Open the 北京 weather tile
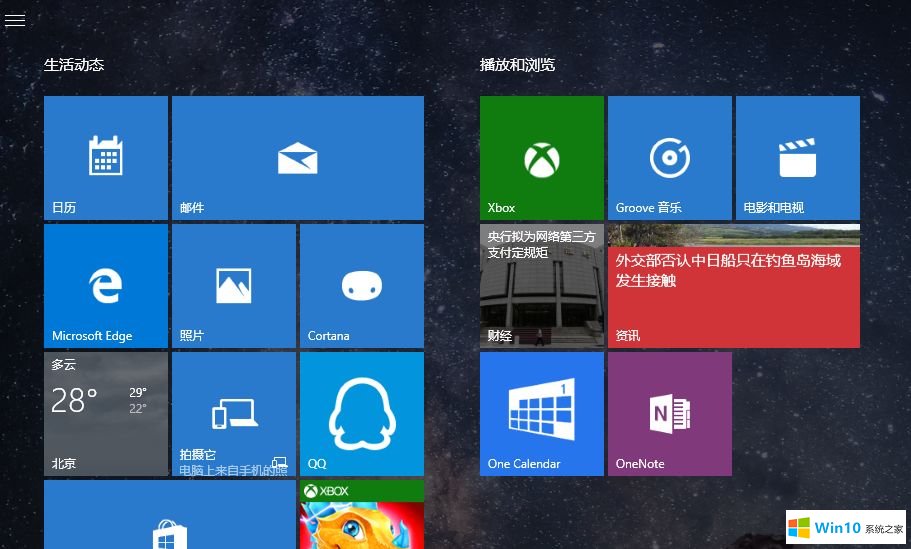The width and height of the screenshot is (911, 549). pos(106,414)
